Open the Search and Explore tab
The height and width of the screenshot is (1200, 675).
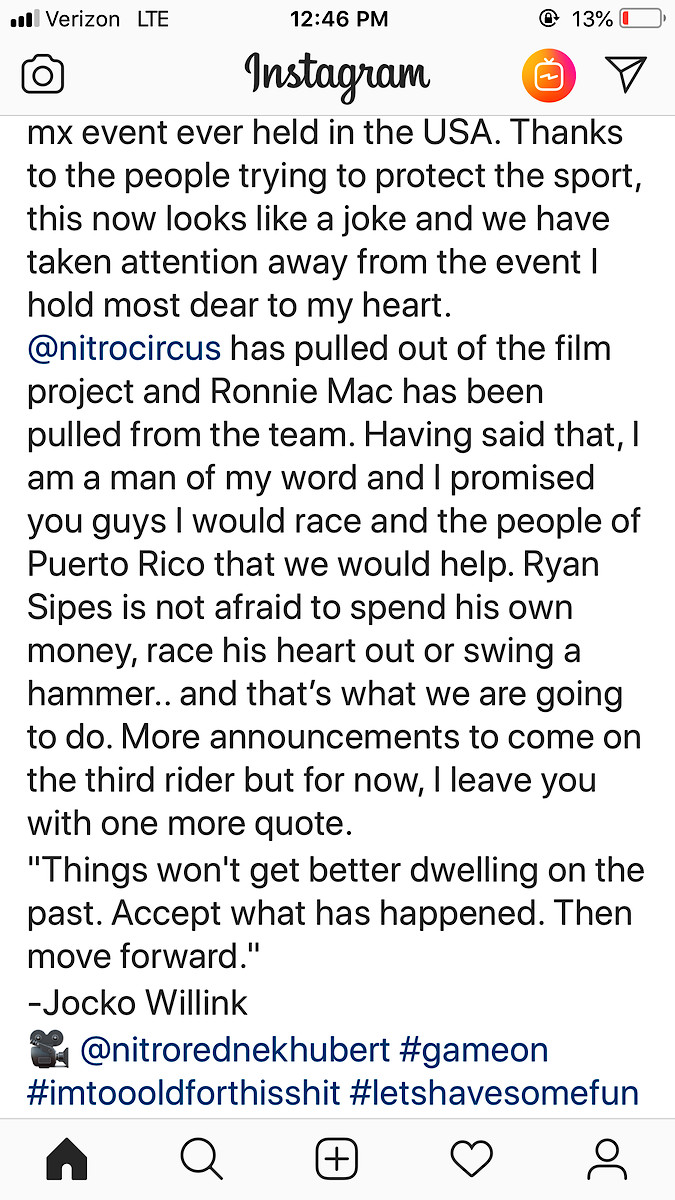201,1159
